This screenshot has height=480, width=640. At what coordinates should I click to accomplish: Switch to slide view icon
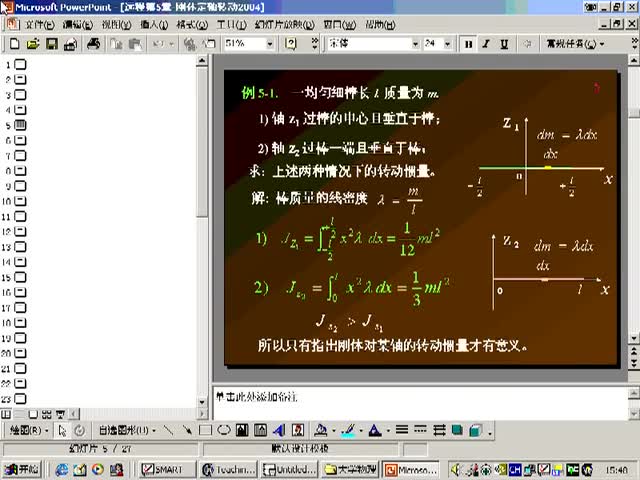click(33, 414)
